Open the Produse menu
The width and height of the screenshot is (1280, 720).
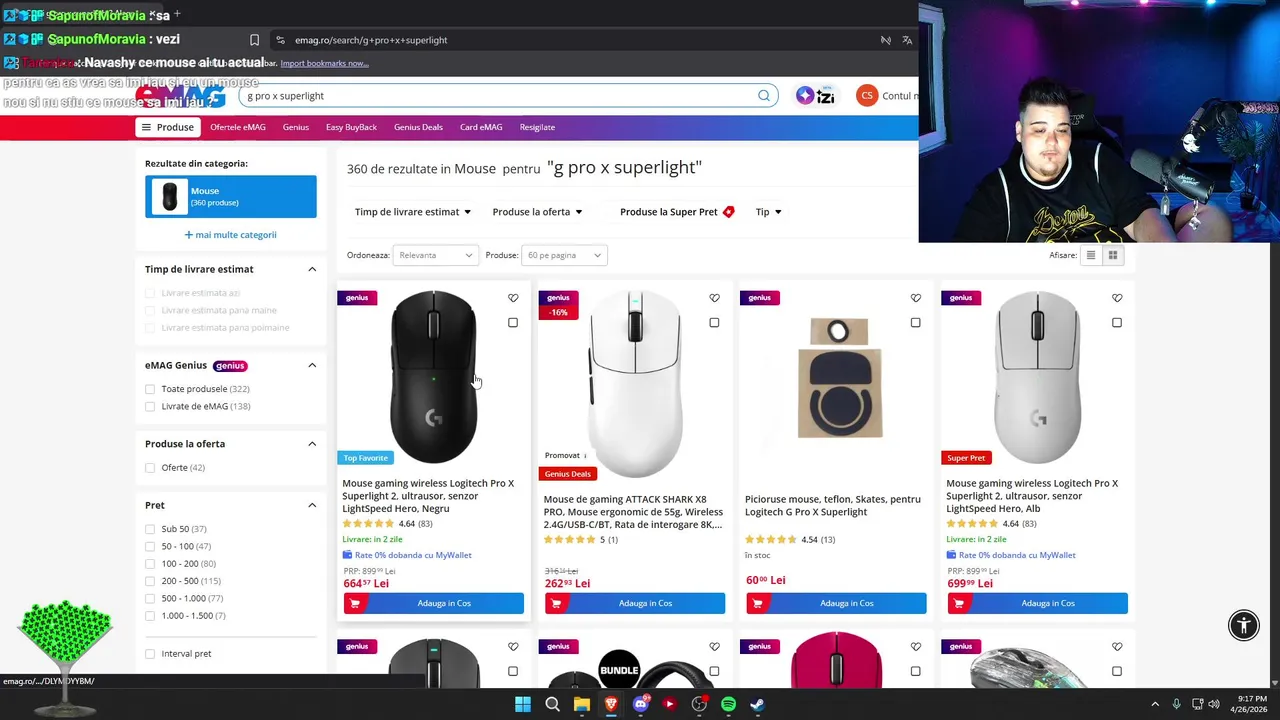click(168, 127)
